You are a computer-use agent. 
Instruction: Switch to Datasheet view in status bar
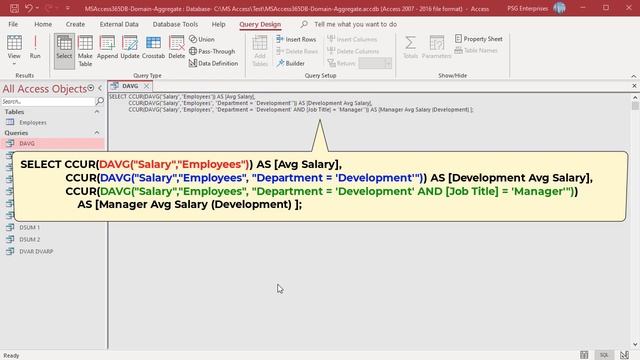click(584, 355)
